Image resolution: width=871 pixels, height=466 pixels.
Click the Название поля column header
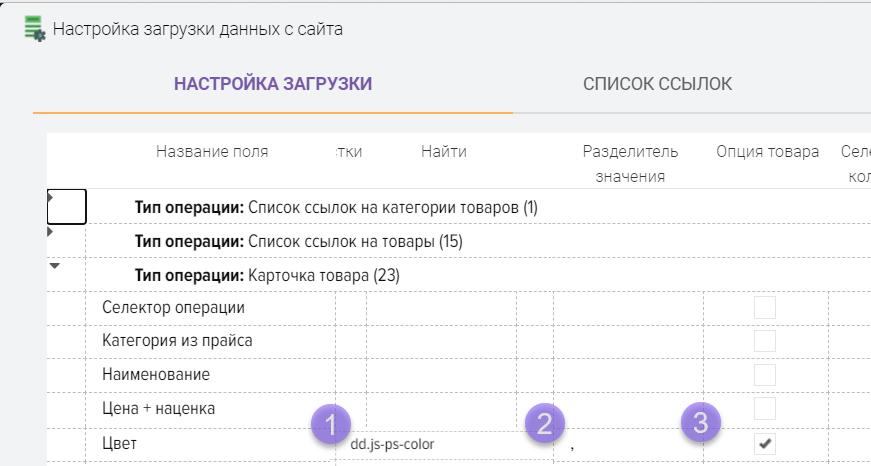(x=212, y=152)
